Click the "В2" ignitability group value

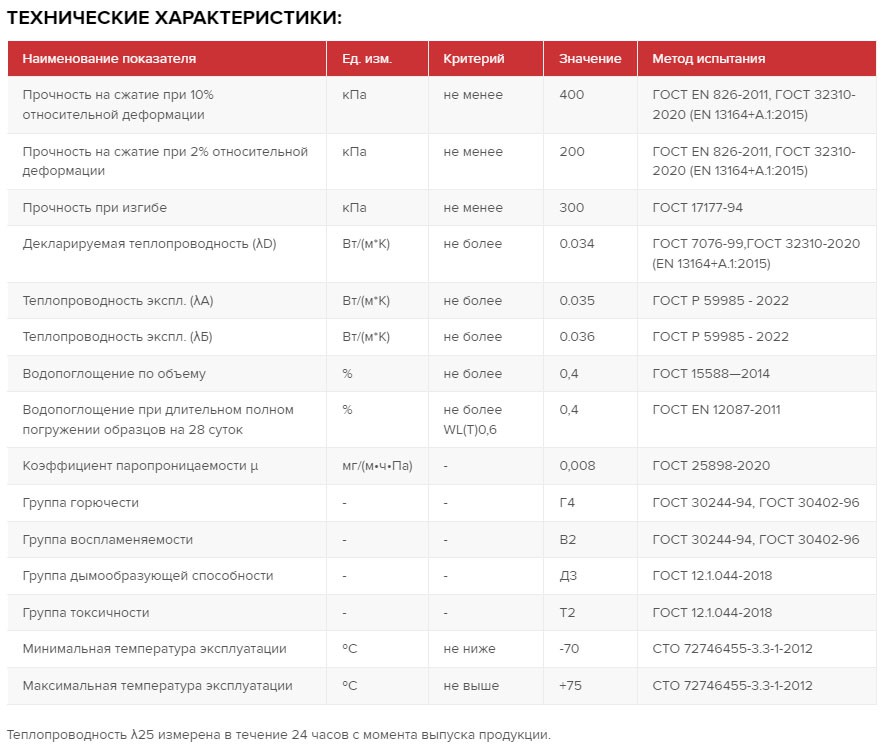coord(567,540)
